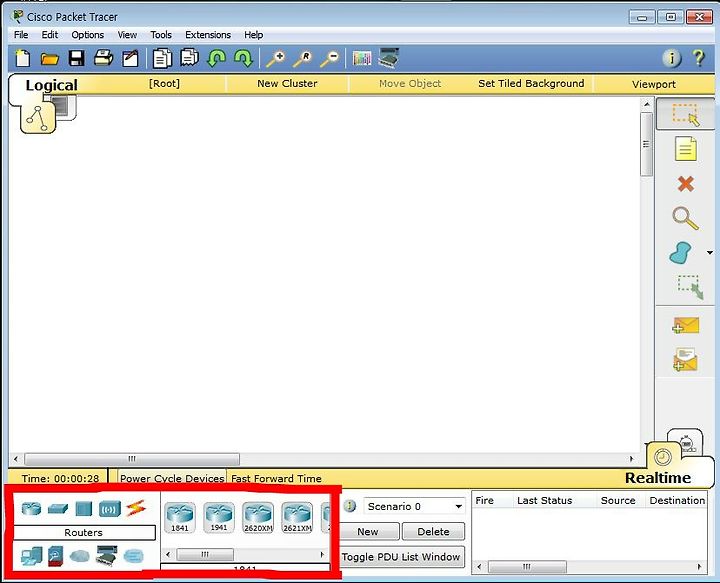Click the Print icon
The image size is (720, 583).
pyautogui.click(x=103, y=58)
